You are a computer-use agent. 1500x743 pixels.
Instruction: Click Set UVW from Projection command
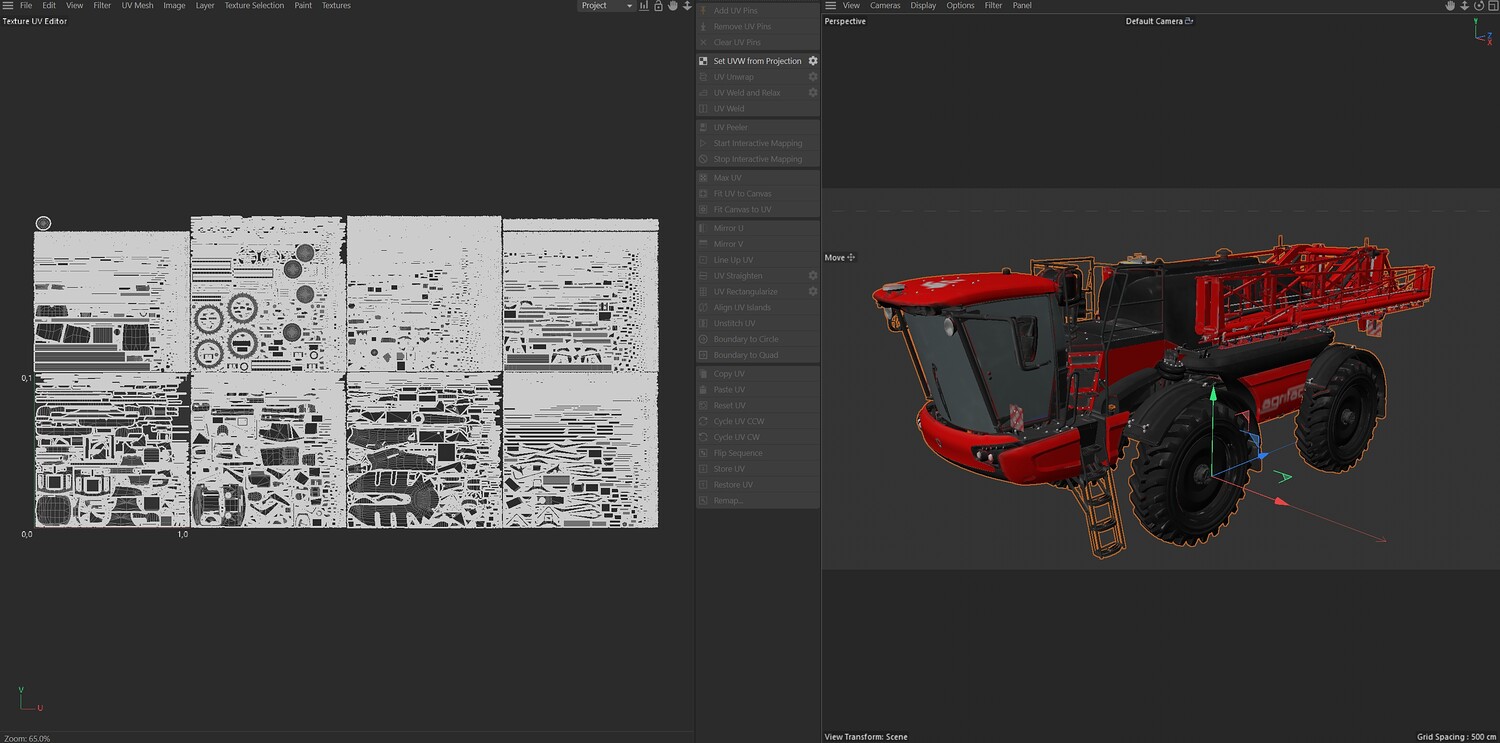tap(757, 61)
